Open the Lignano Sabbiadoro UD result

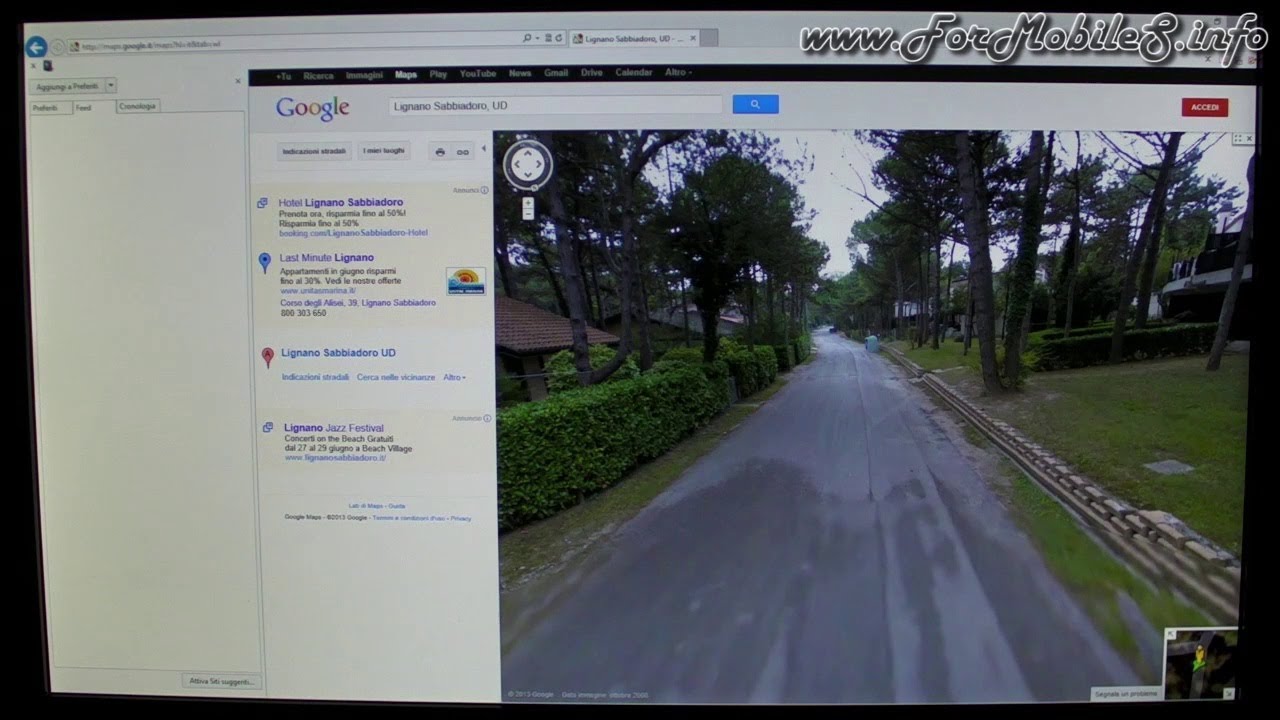pos(338,353)
